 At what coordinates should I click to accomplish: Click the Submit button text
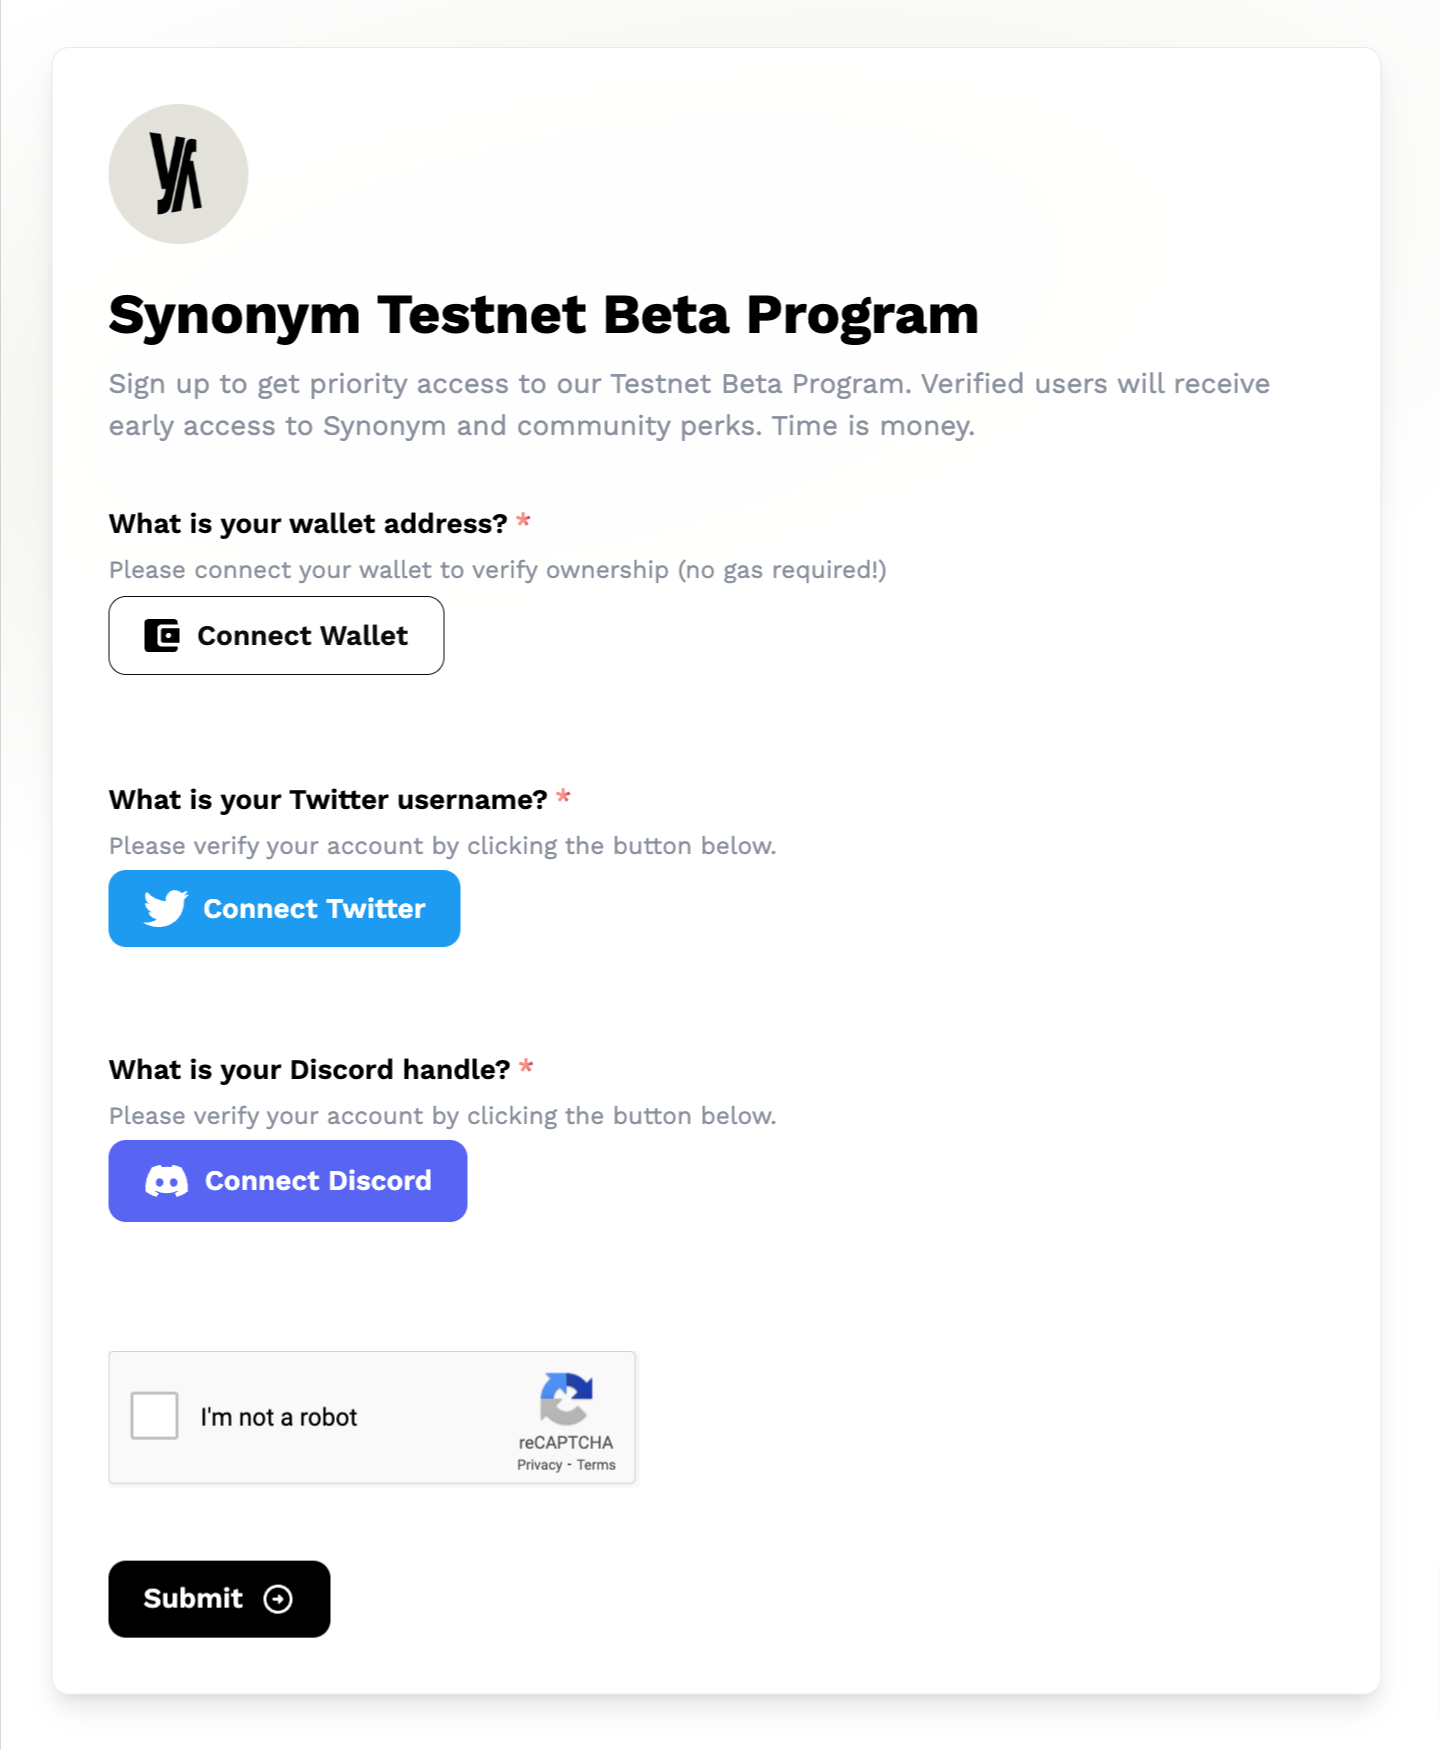point(193,1599)
